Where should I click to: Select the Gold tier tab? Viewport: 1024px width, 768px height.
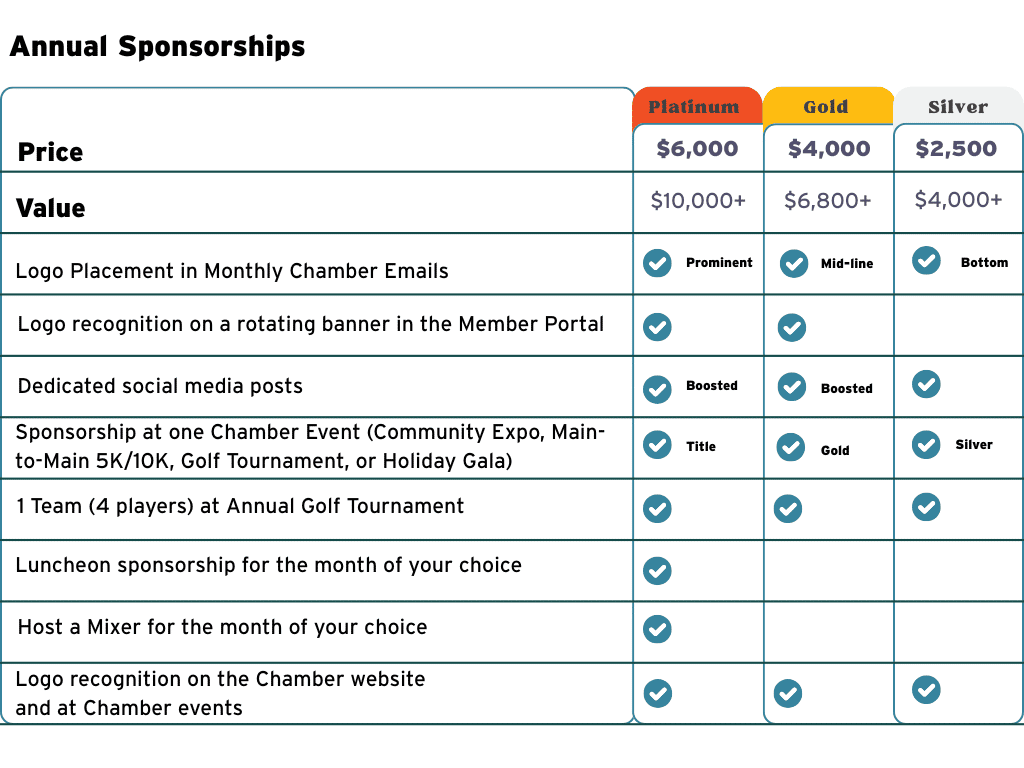pyautogui.click(x=826, y=107)
